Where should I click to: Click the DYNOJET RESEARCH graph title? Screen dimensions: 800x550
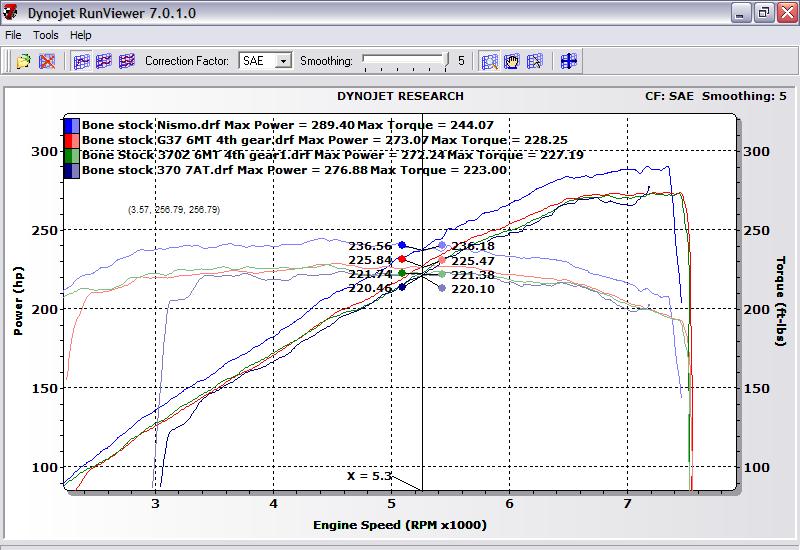(401, 96)
